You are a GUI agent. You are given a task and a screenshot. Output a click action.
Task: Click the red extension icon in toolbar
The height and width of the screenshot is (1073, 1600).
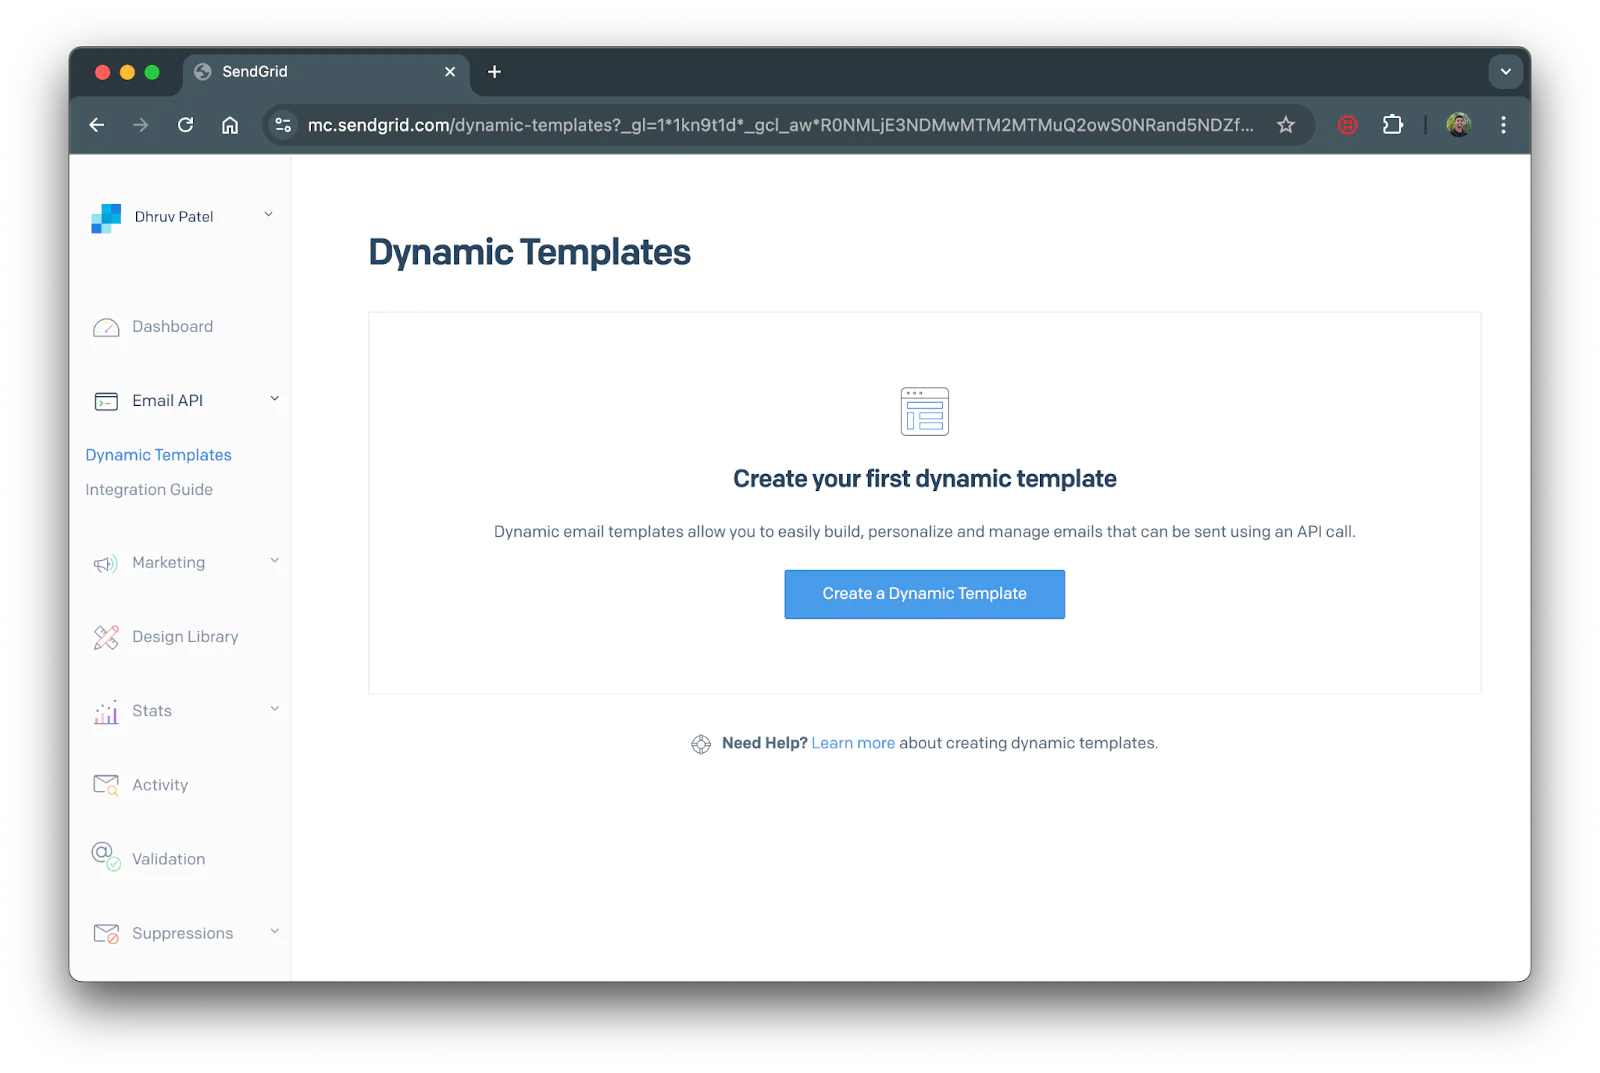click(x=1348, y=125)
